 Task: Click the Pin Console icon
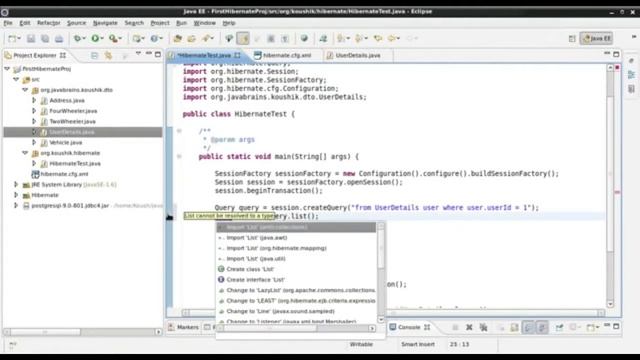coord(559,327)
